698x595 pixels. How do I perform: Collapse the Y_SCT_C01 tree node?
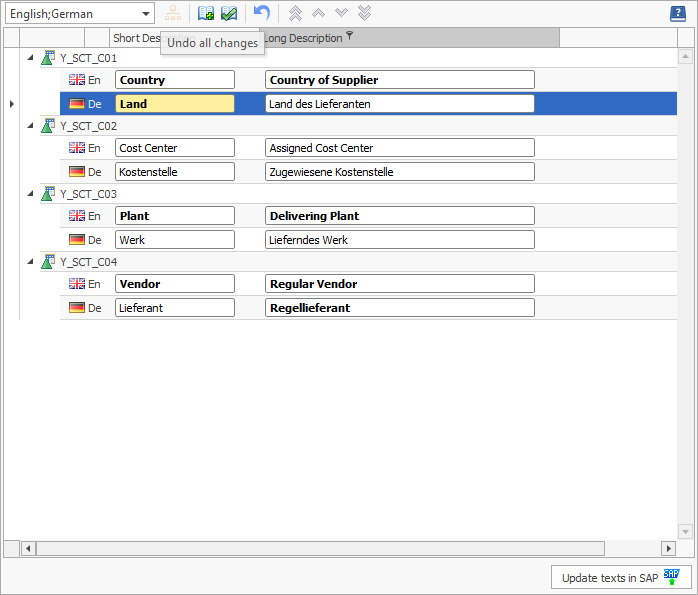pyautogui.click(x=30, y=58)
